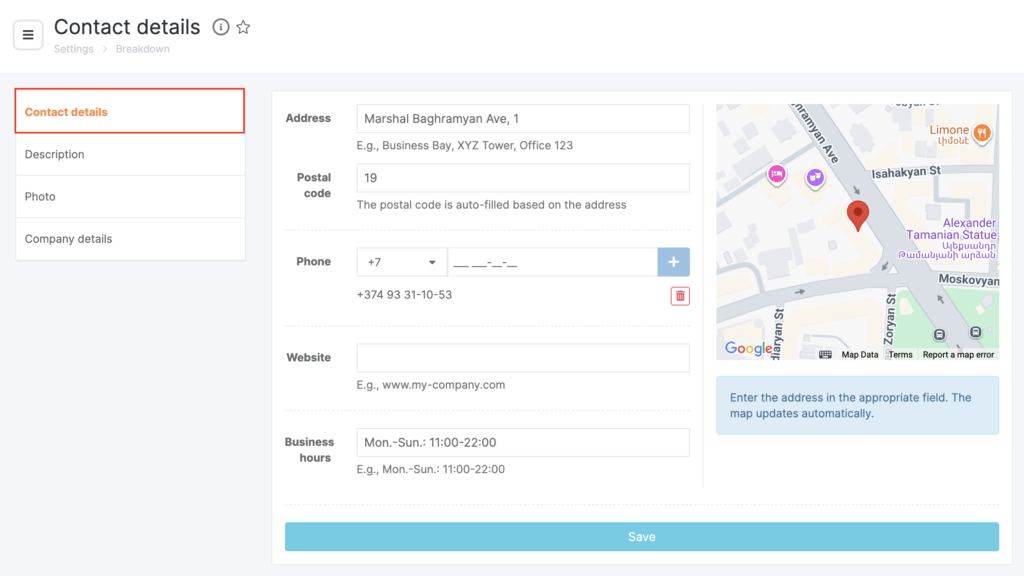1024x576 pixels.
Task: Delete the +374 93 31-10-53 phone number
Action: click(x=680, y=296)
